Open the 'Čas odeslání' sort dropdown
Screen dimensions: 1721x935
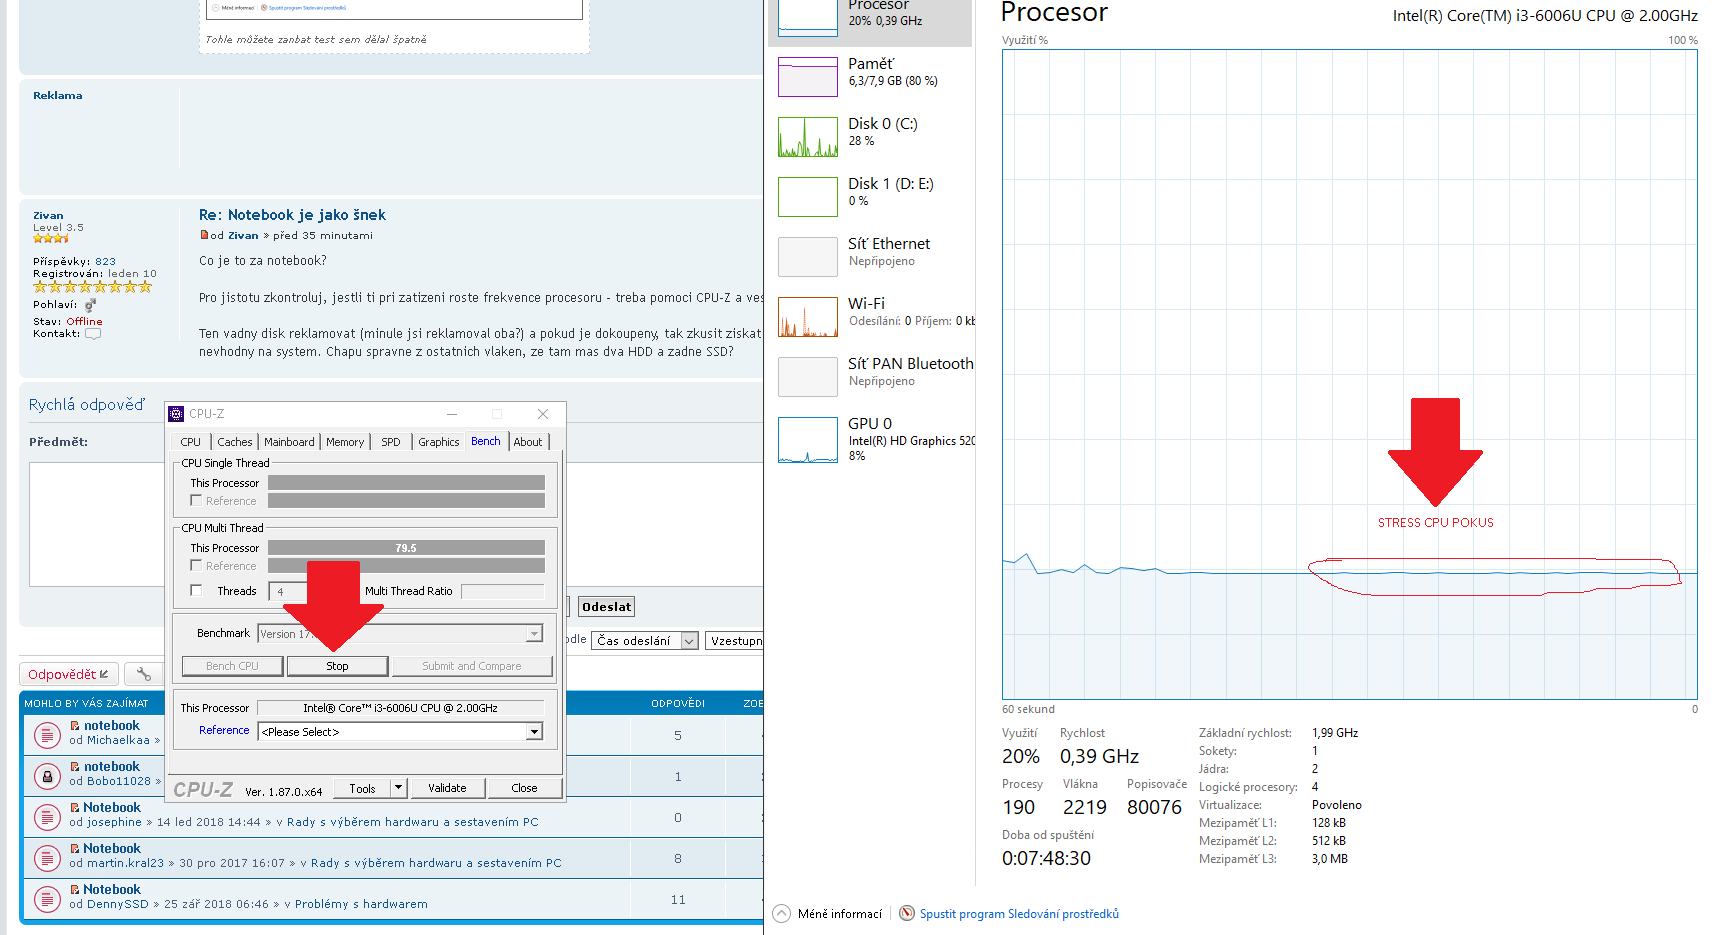[645, 641]
